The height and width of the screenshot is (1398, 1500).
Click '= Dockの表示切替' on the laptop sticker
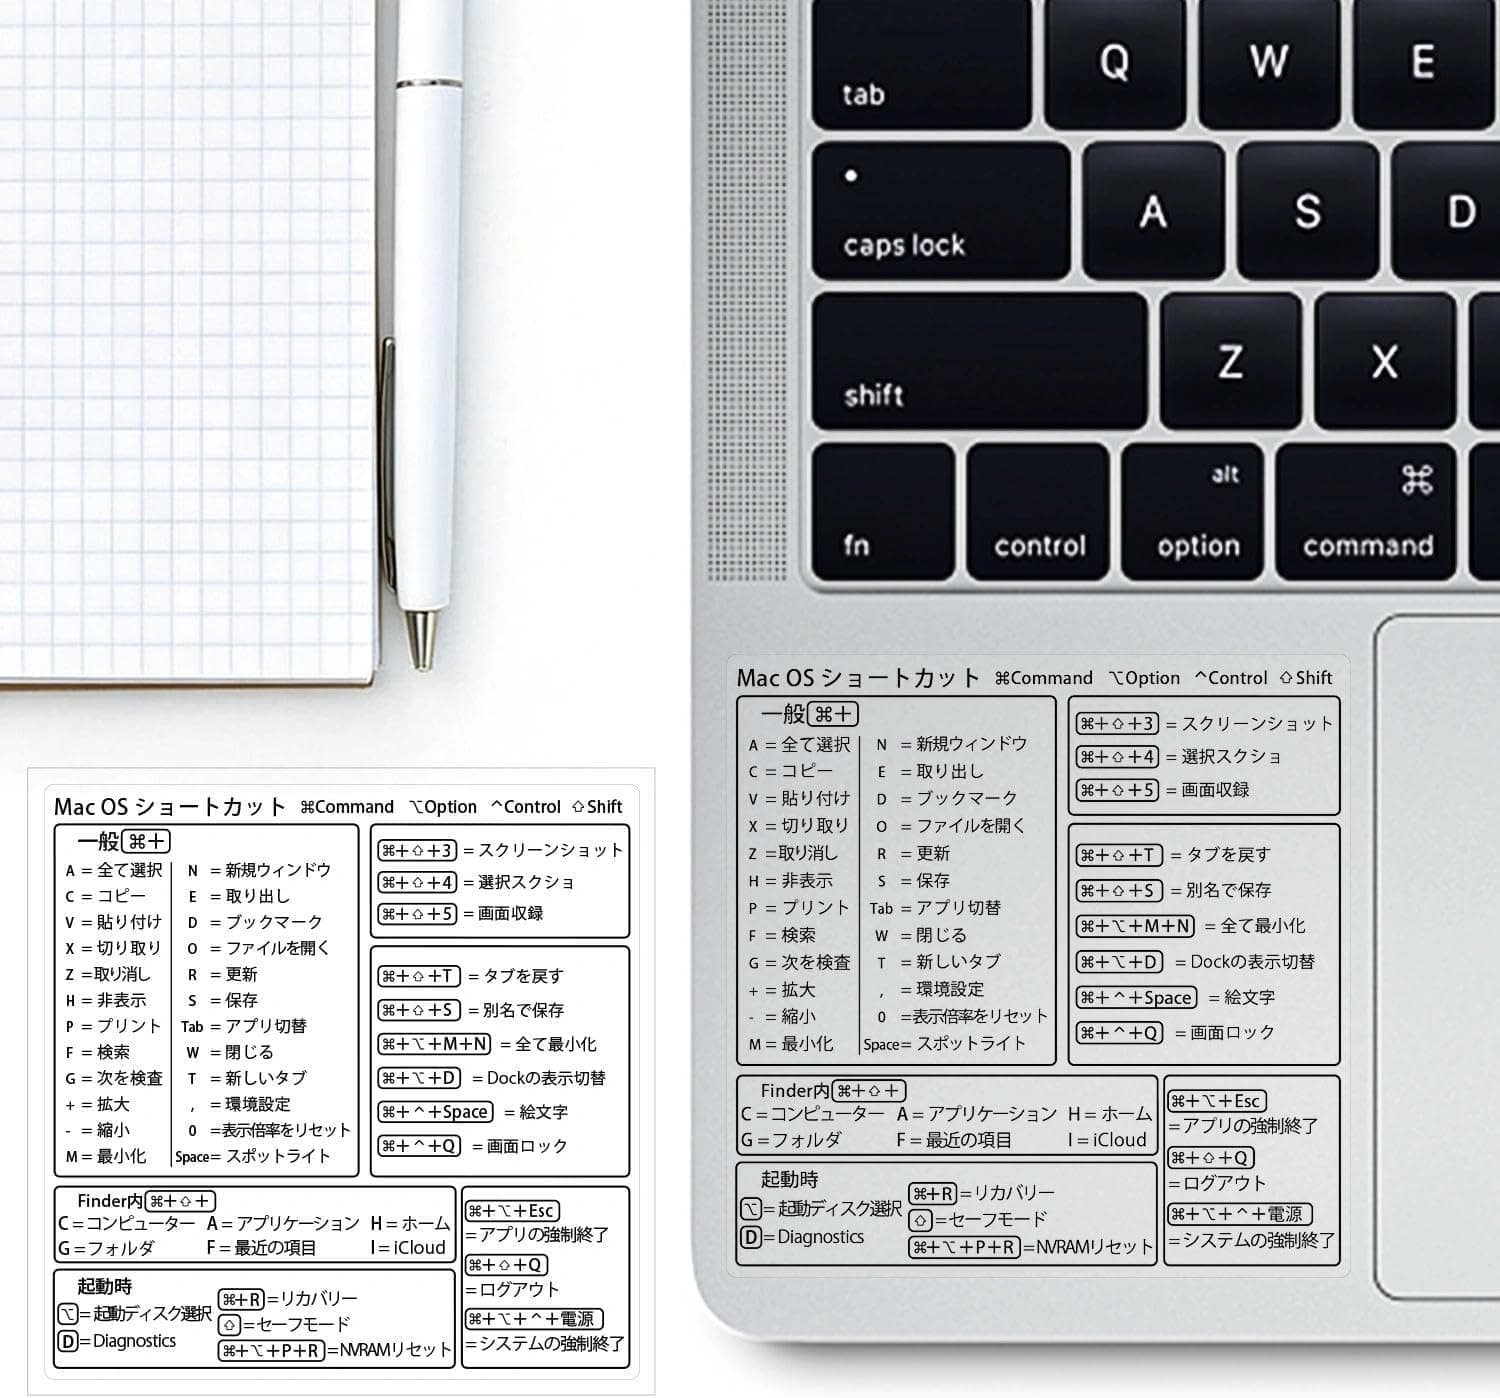(1244, 962)
